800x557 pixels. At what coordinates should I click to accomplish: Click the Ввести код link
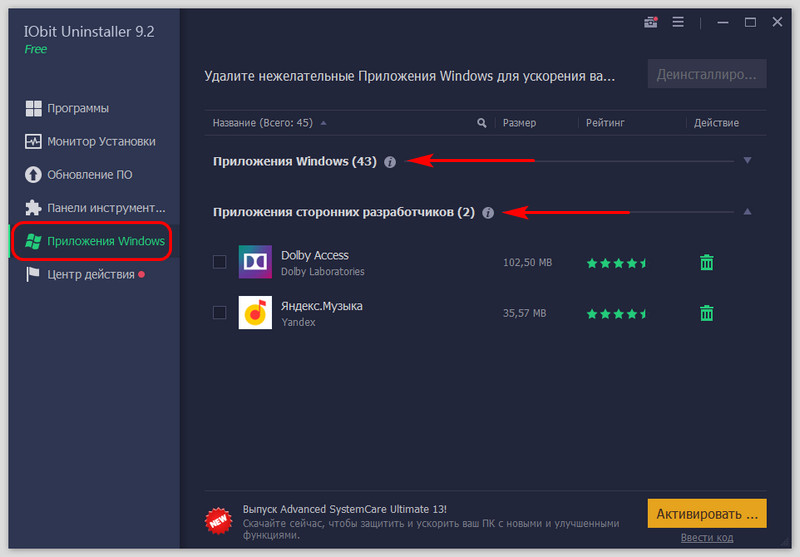pyautogui.click(x=707, y=538)
